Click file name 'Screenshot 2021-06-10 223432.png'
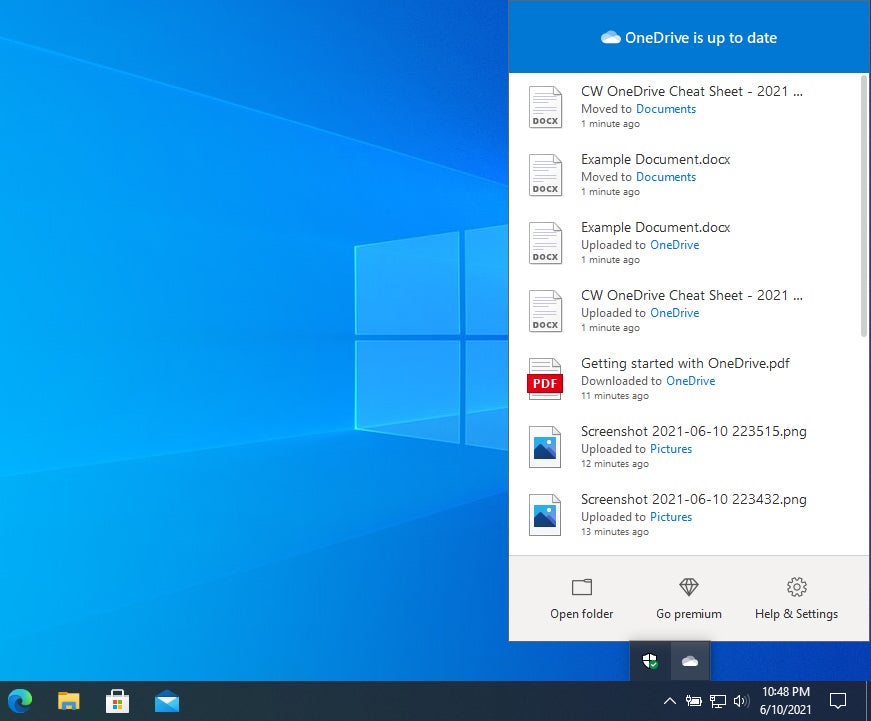 click(x=694, y=499)
